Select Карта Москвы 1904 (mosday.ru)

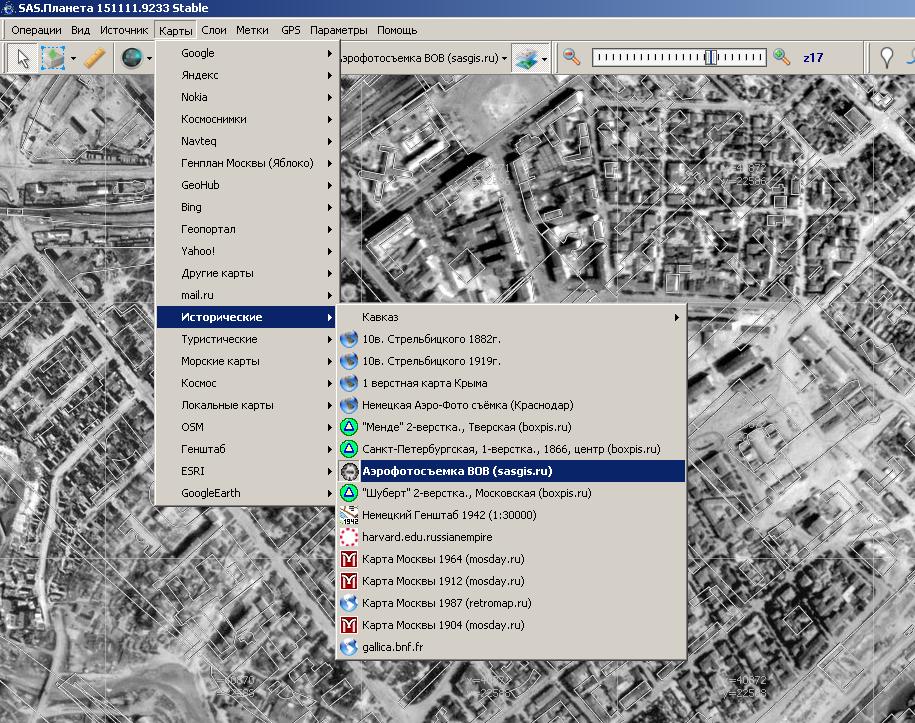[x=511, y=625]
